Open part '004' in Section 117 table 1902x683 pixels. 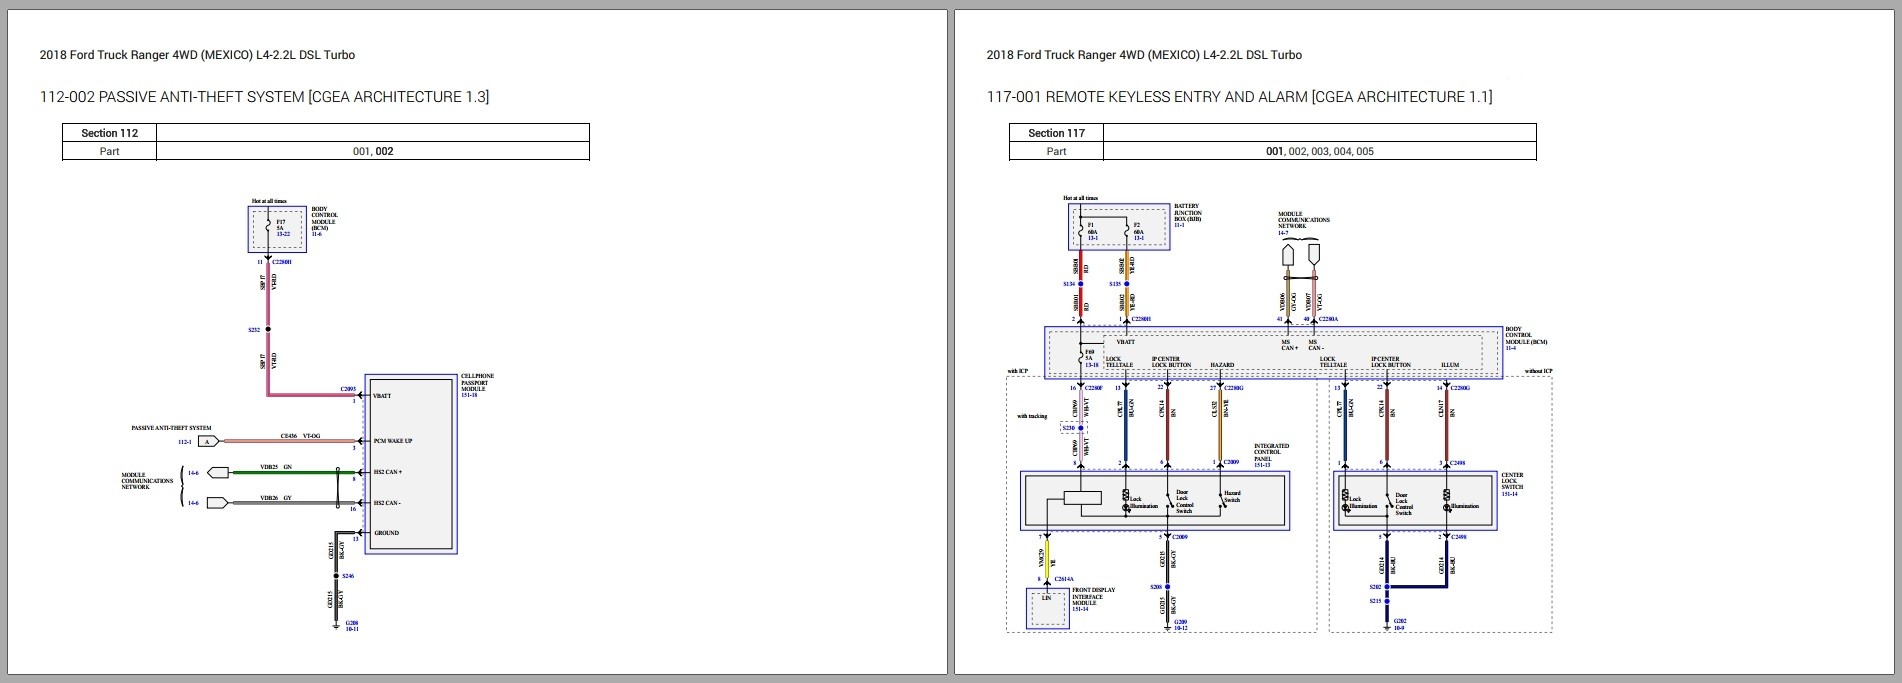pos(1343,151)
